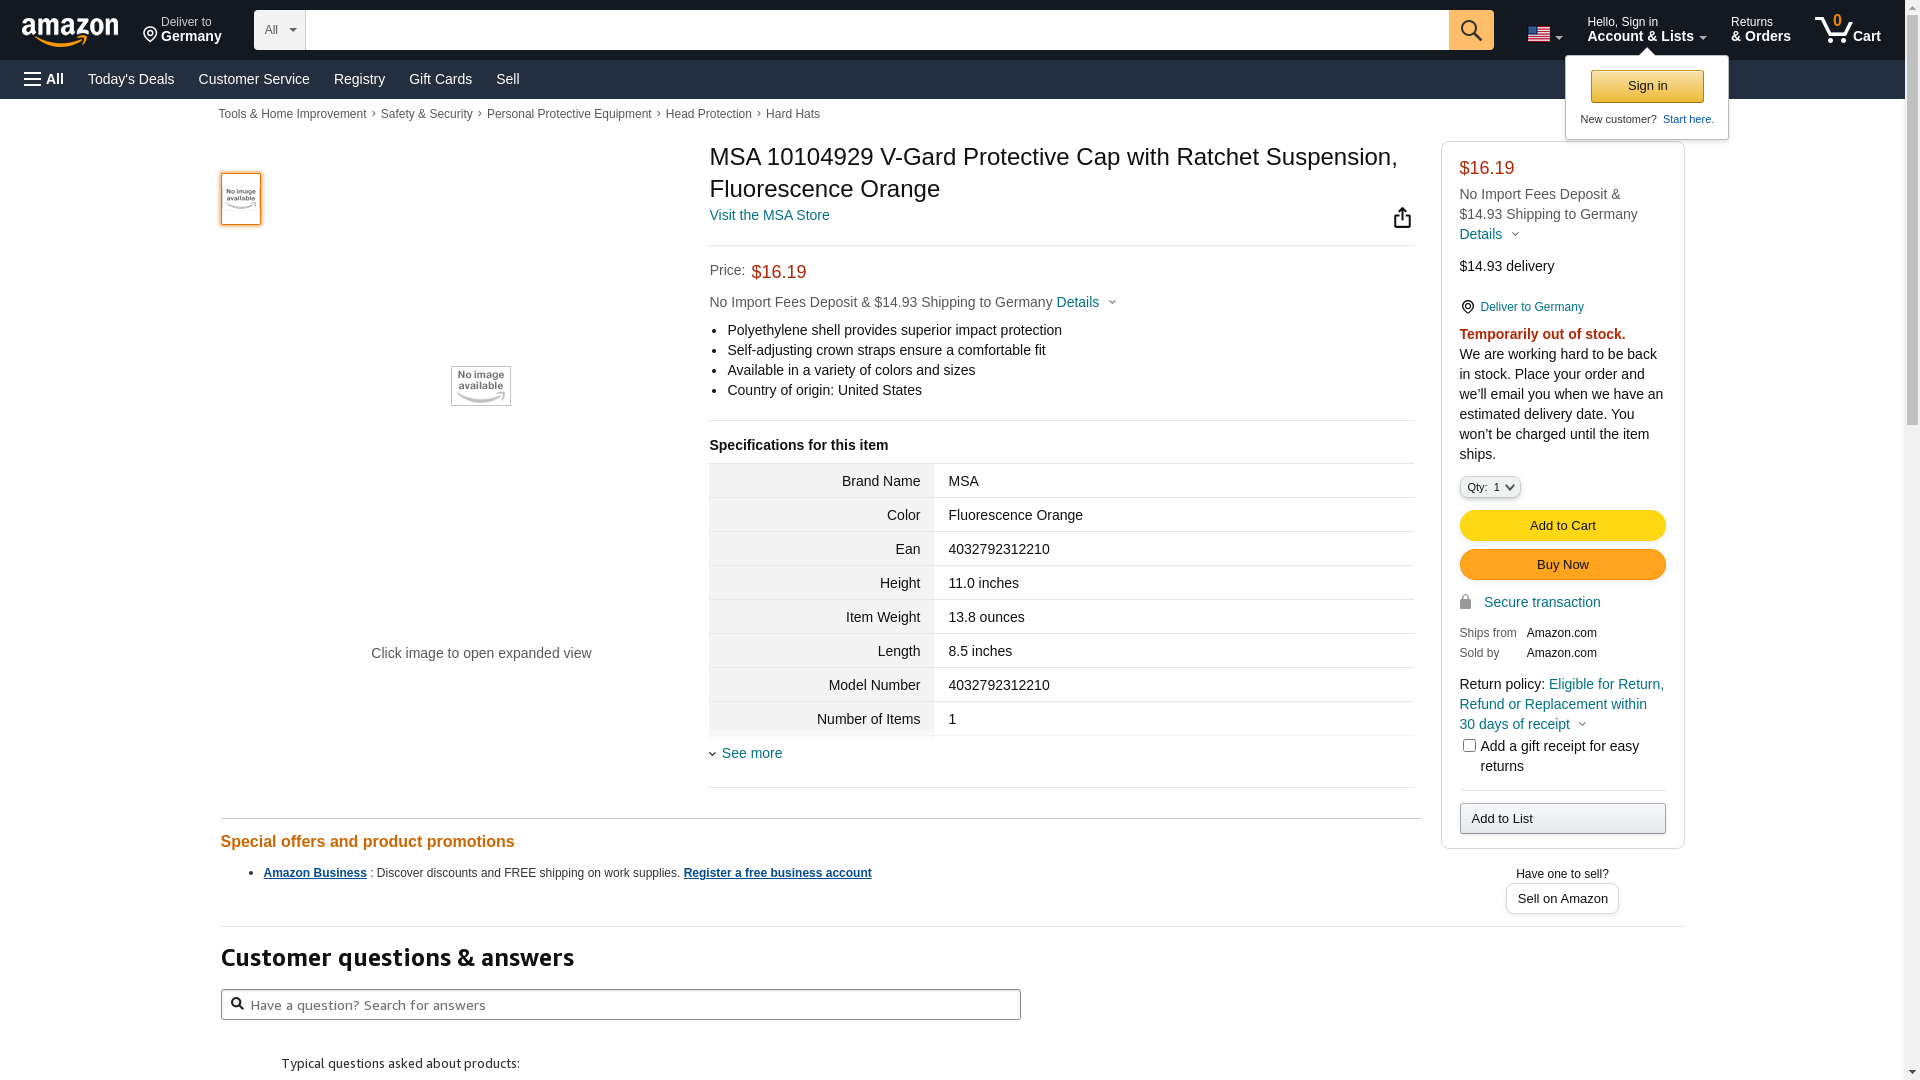Click the Buy Now button
1920x1080 pixels.
(x=1561, y=565)
